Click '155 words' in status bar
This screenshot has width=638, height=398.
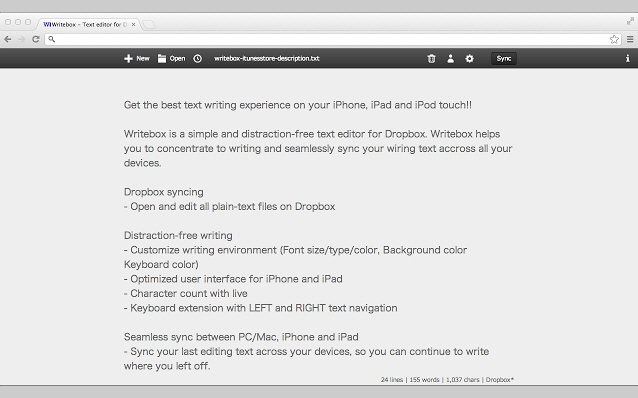pyautogui.click(x=424, y=380)
